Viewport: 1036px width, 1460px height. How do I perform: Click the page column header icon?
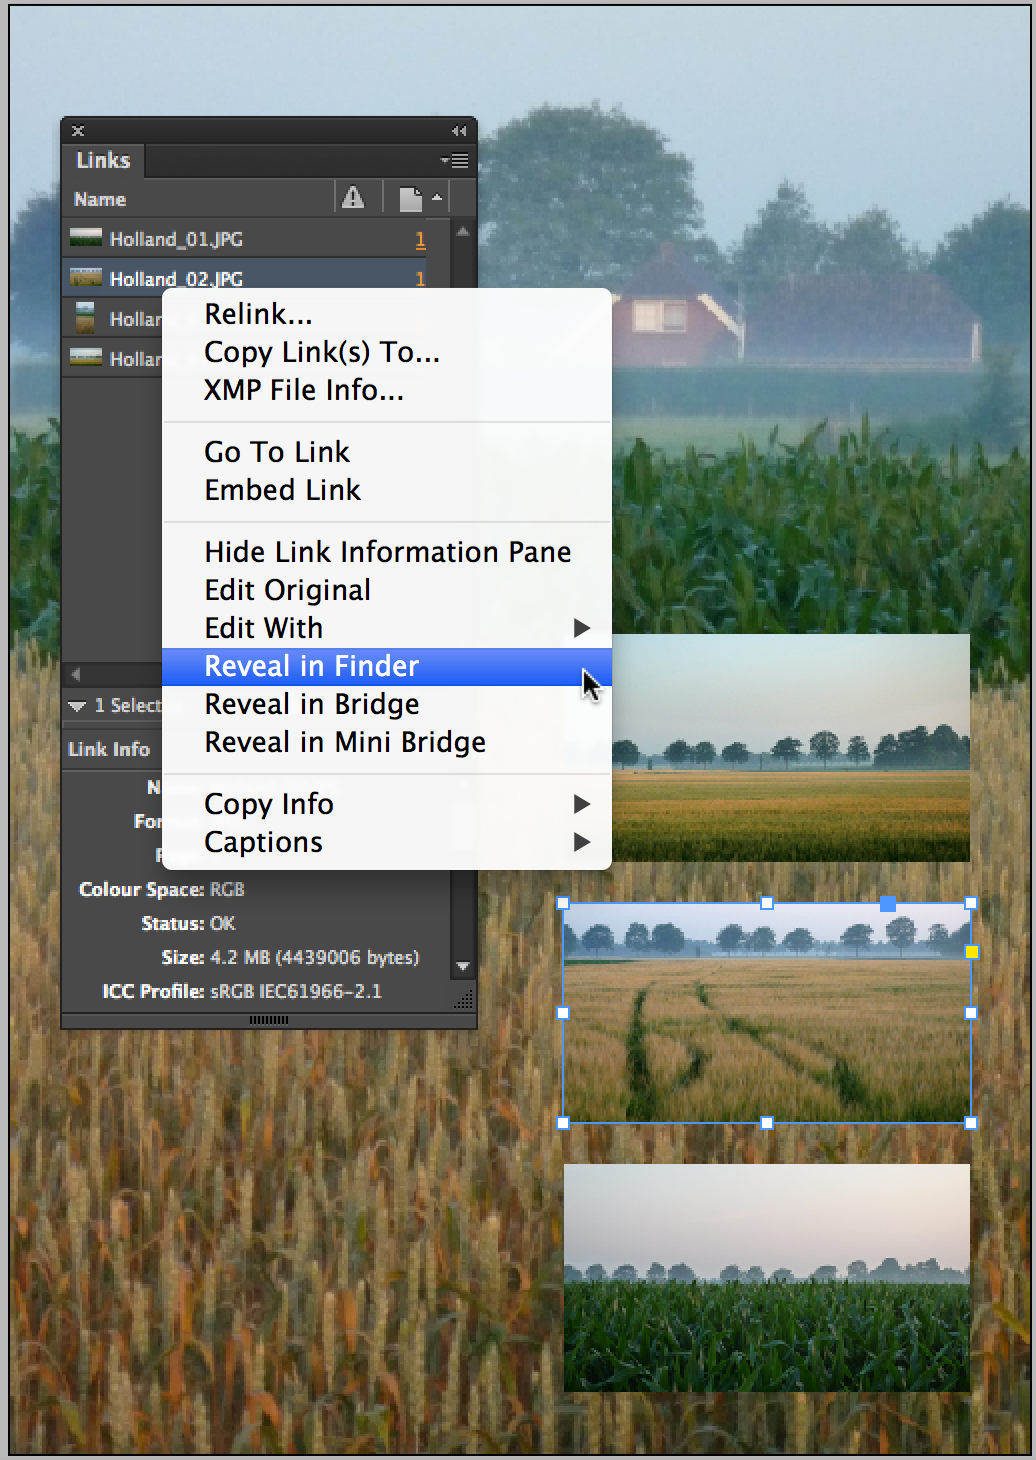click(410, 199)
